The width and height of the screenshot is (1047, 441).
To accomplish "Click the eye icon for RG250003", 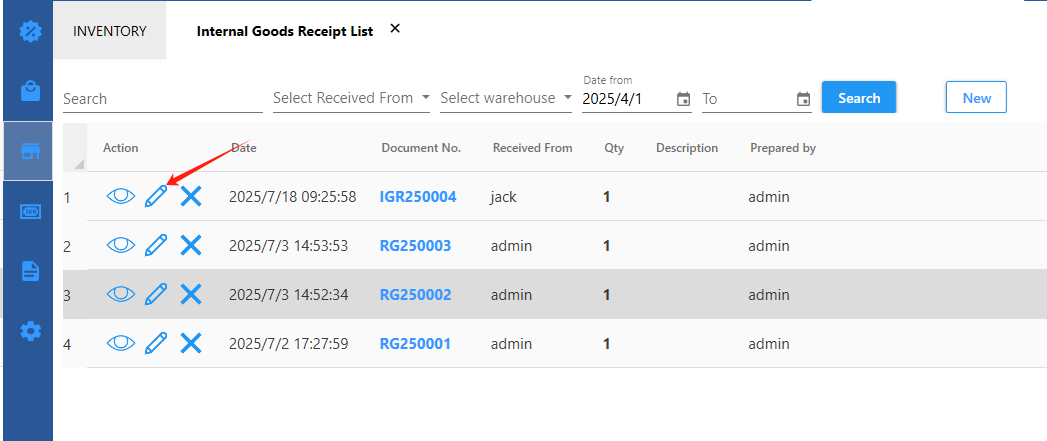I will [120, 246].
